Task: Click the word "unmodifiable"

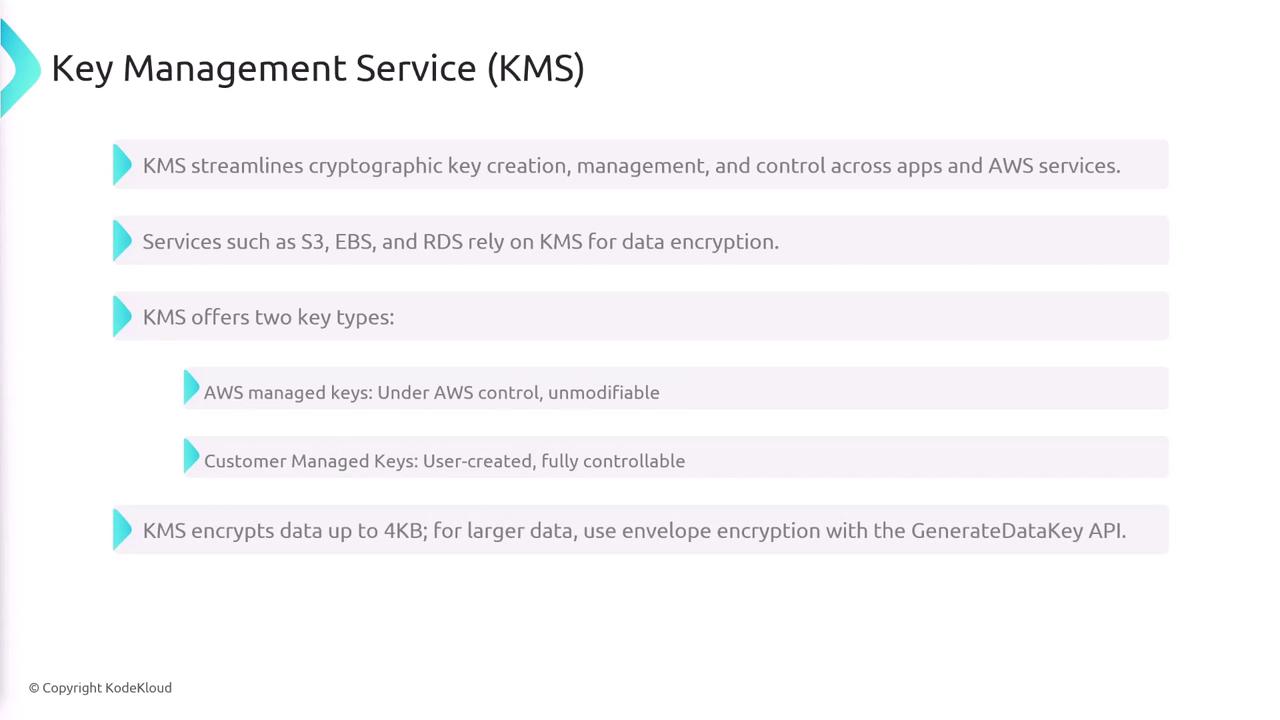Action: pyautogui.click(x=603, y=393)
